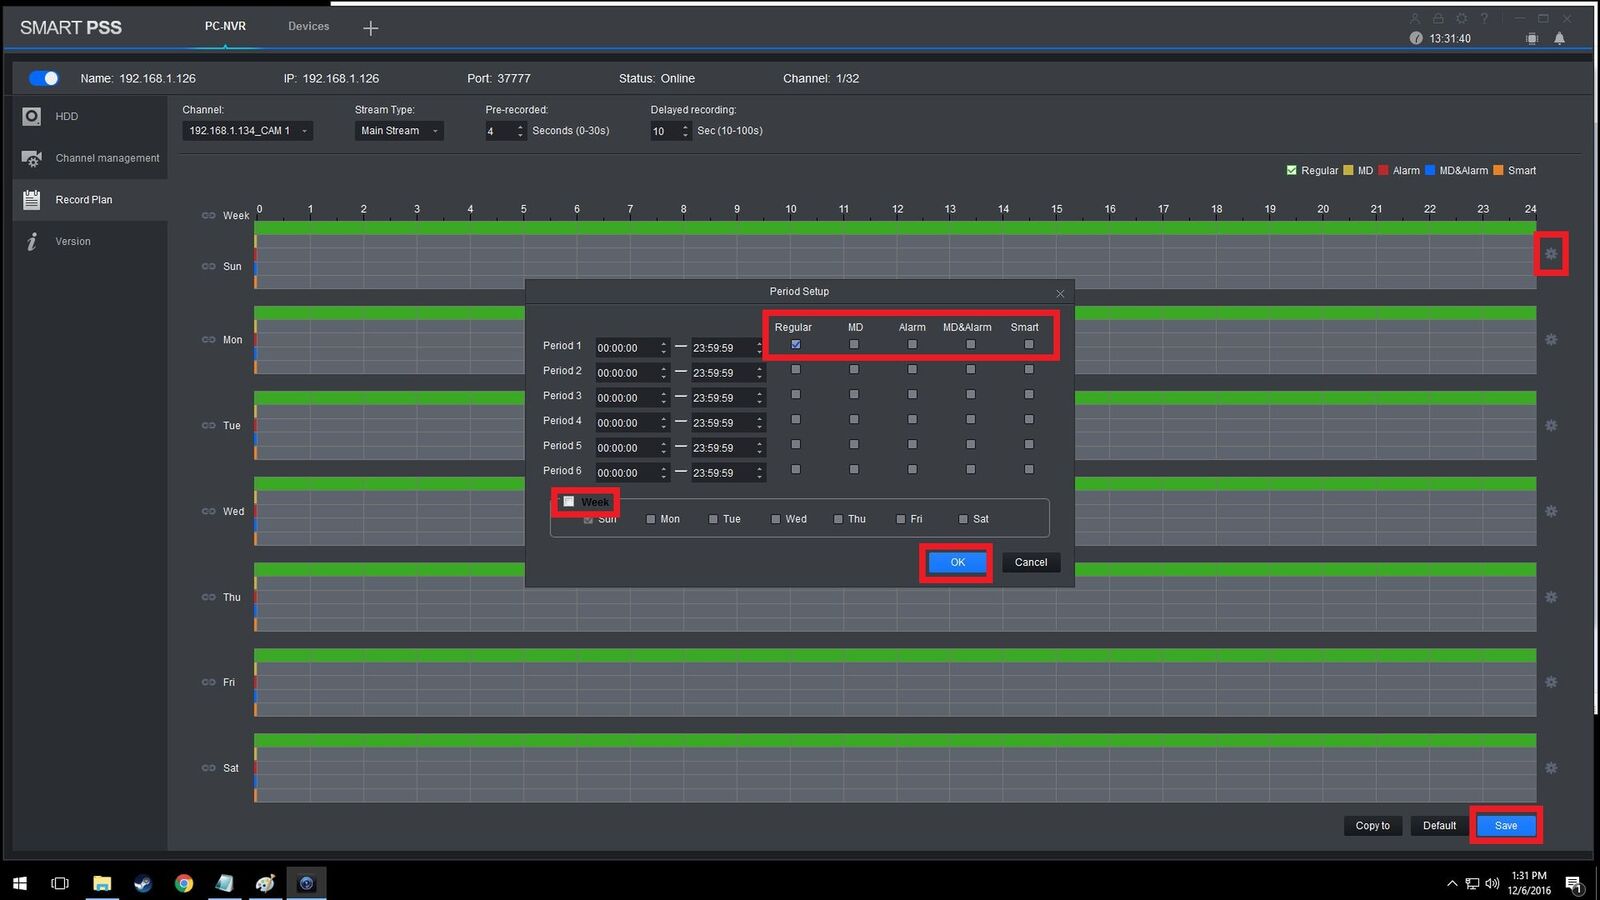The width and height of the screenshot is (1600, 900).
Task: Click the Copy to button
Action: pos(1372,826)
